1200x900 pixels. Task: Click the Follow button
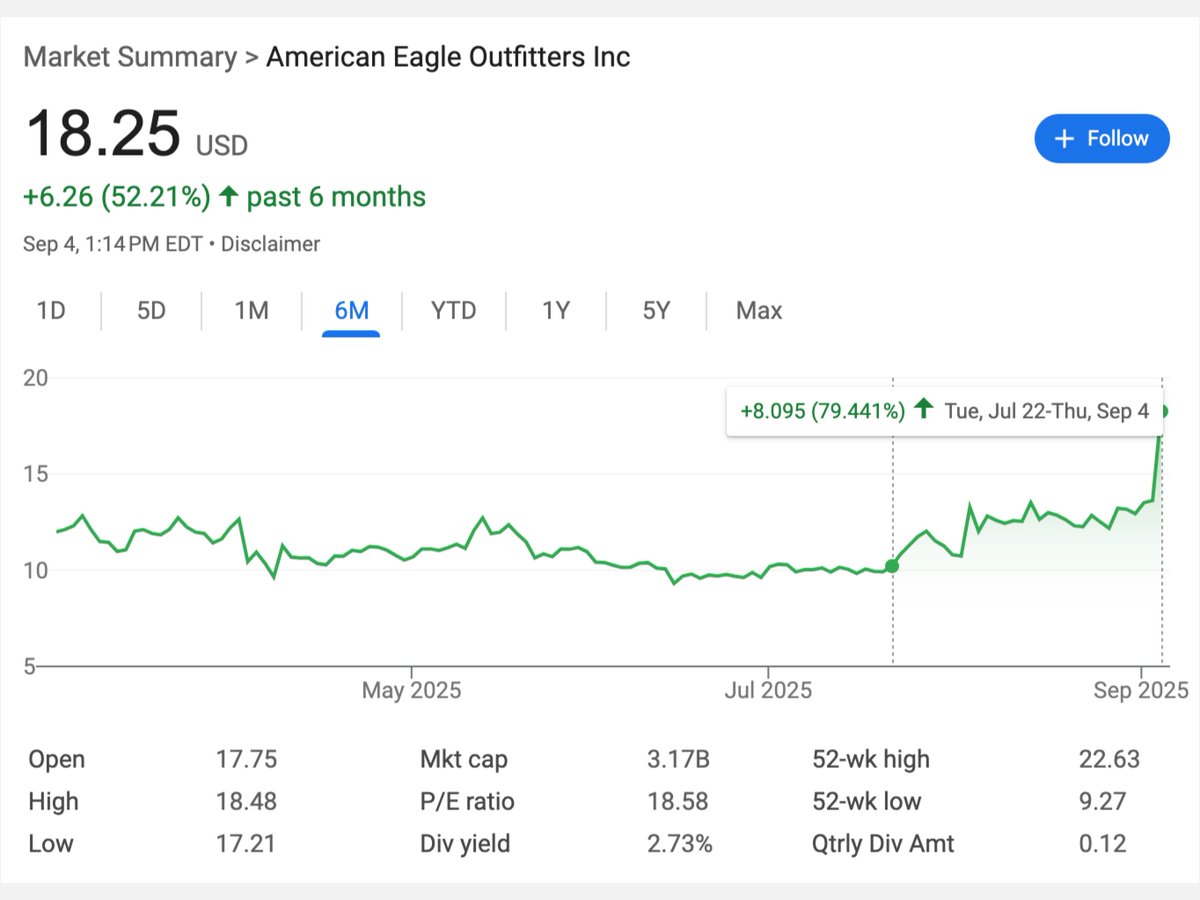(x=1102, y=138)
